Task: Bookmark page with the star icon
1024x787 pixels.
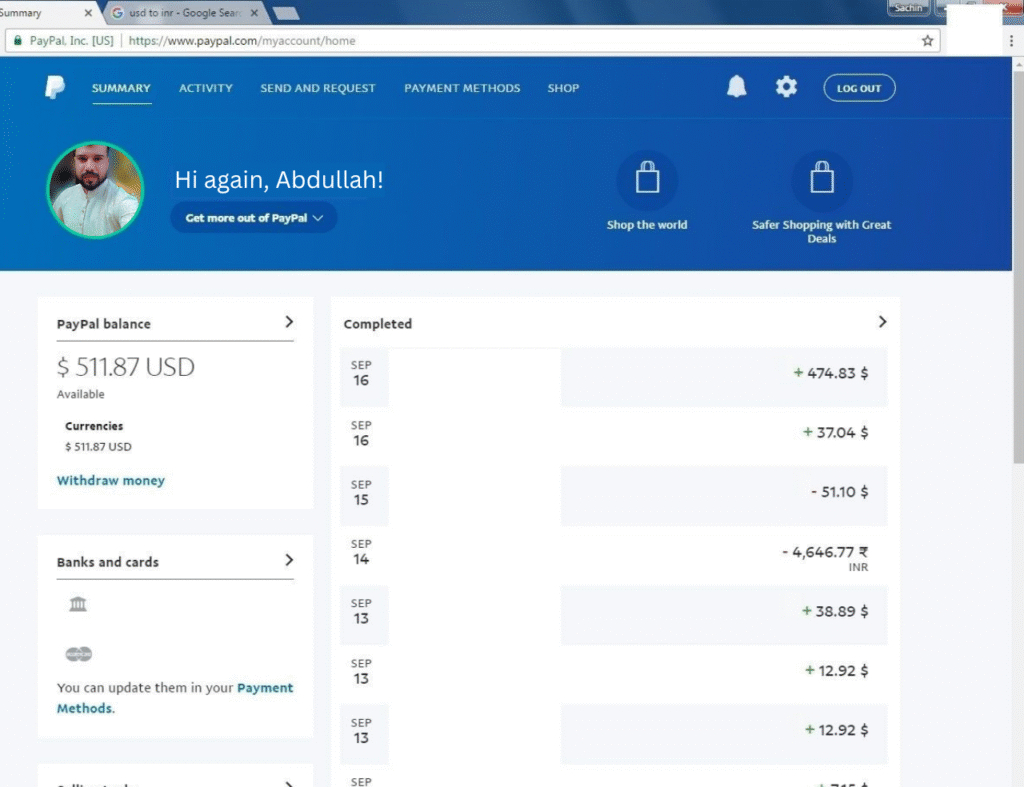Action: pos(927,41)
